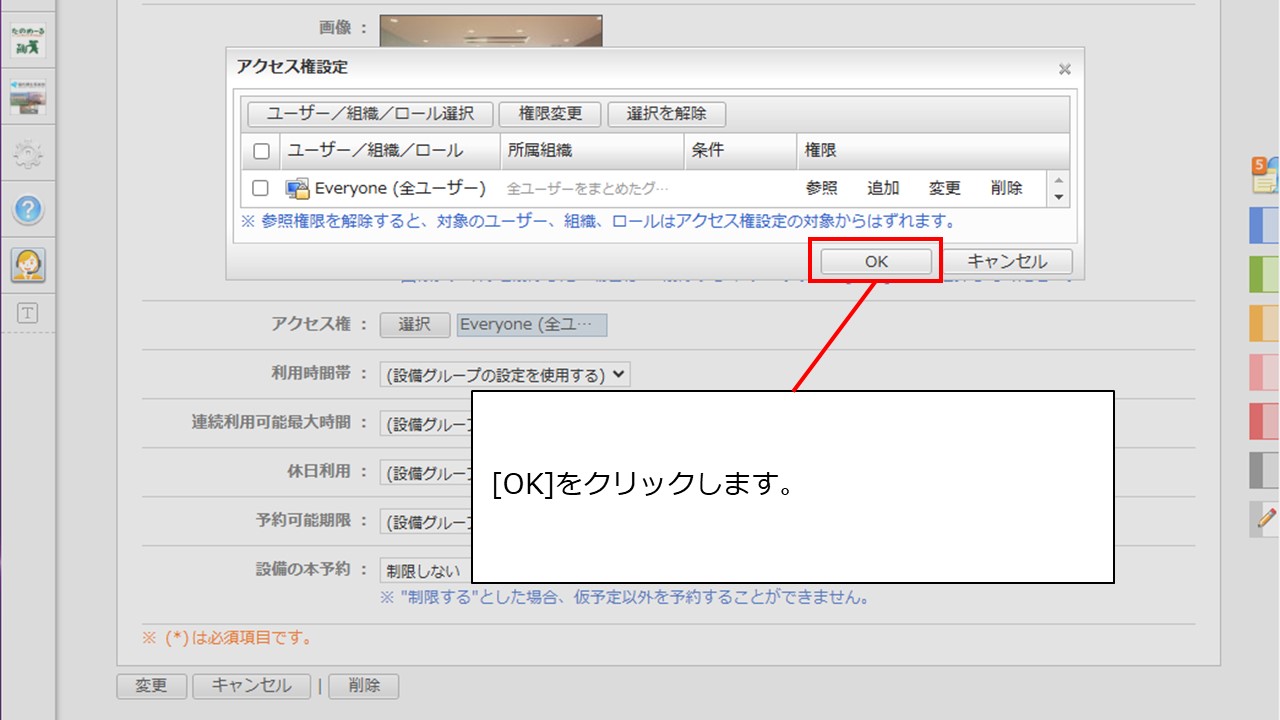Click the 選択を解除 button
Image resolution: width=1280 pixels, height=720 pixels.
coord(667,114)
